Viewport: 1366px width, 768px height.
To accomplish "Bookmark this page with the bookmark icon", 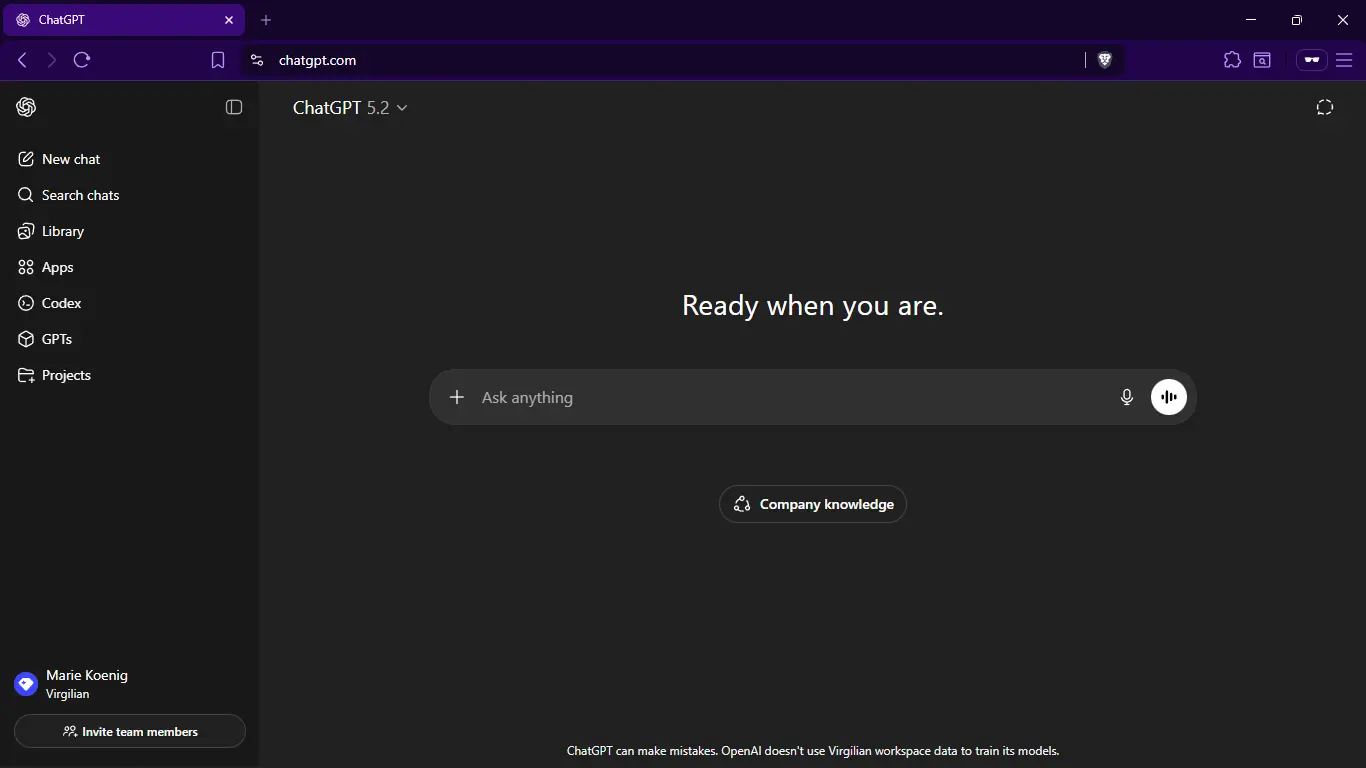I will point(218,60).
